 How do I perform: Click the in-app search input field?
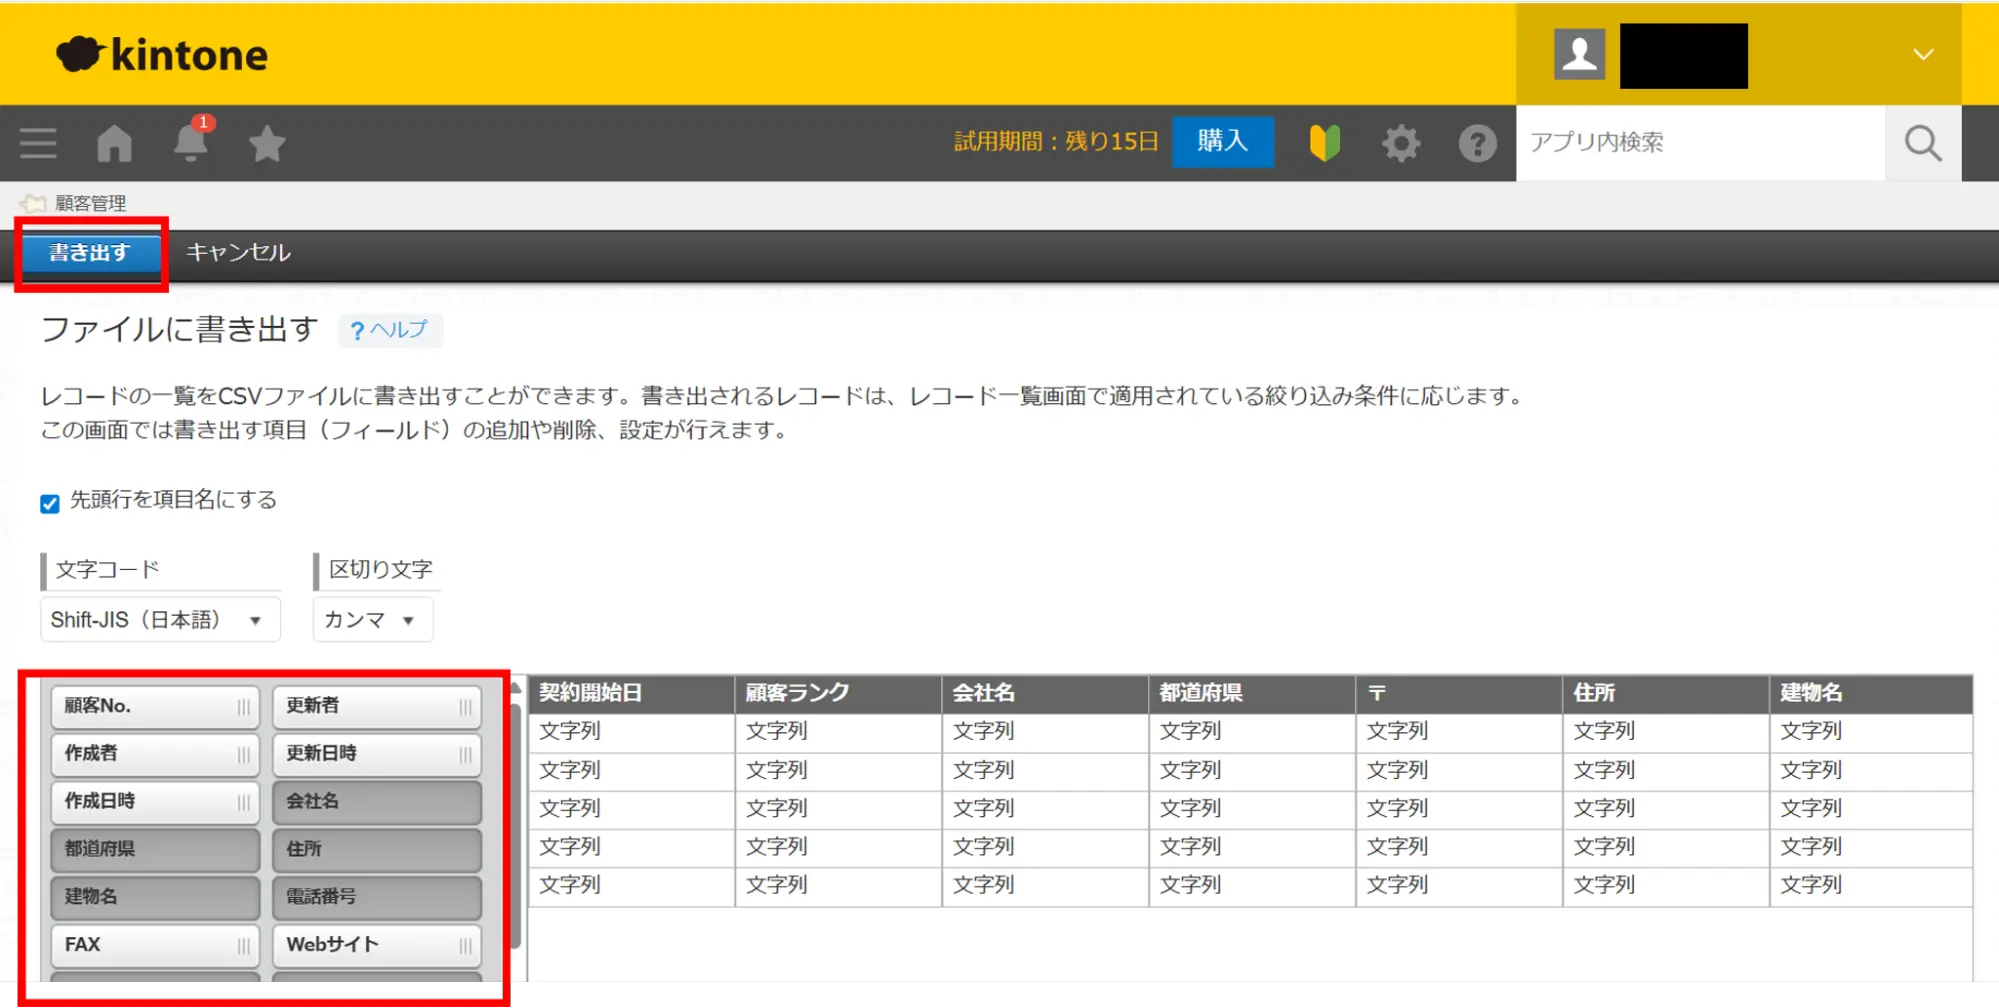[1699, 143]
